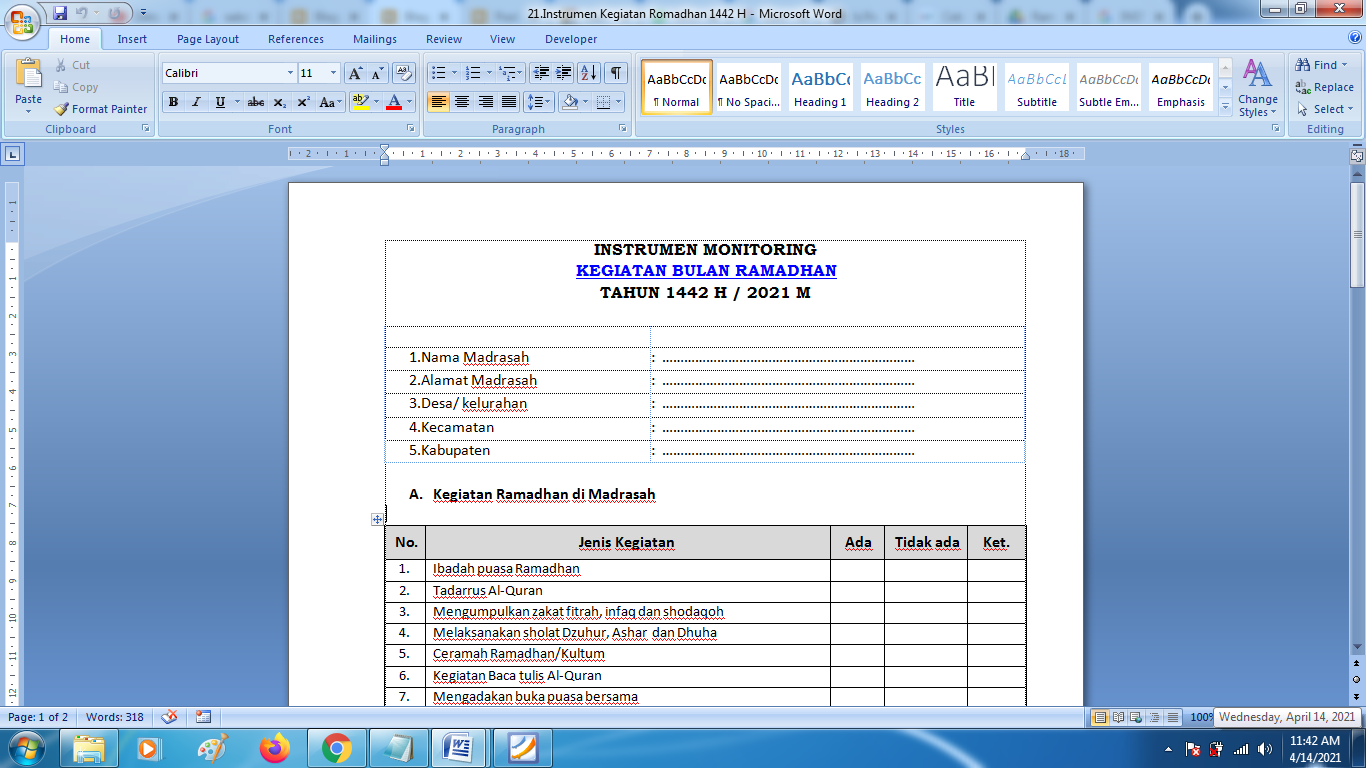The height and width of the screenshot is (768, 1366).
Task: Click Page: 1 of 2 indicator
Action: [x=38, y=717]
